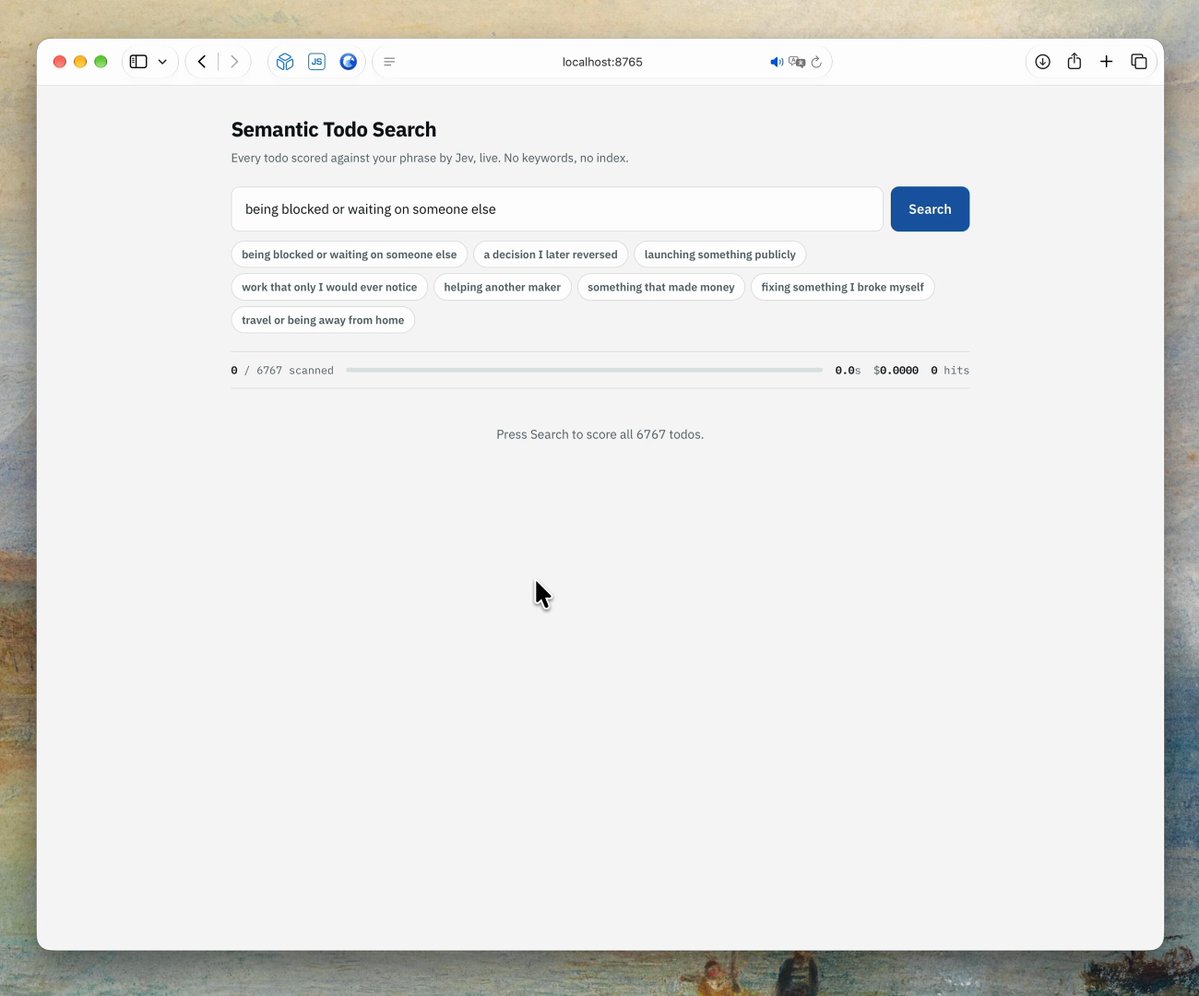Open the tab group dropdown chevron
1199x996 pixels.
point(163,62)
